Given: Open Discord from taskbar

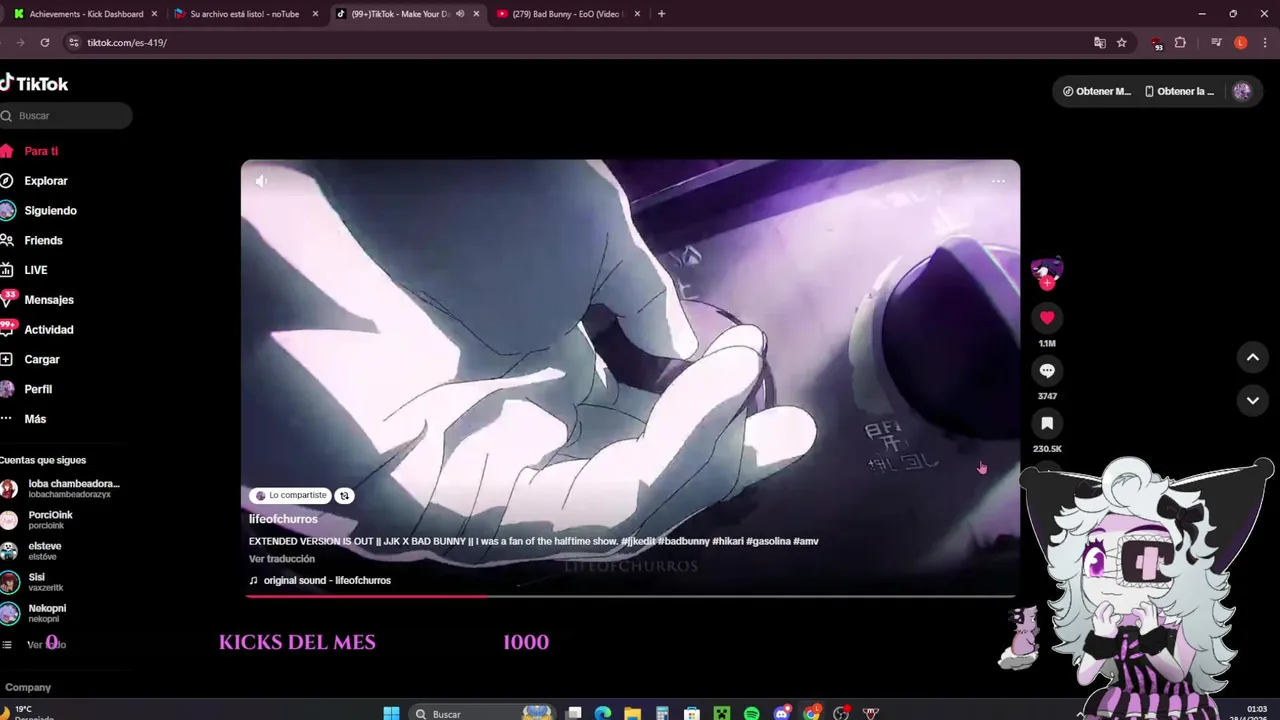Looking at the screenshot, I should coord(782,713).
